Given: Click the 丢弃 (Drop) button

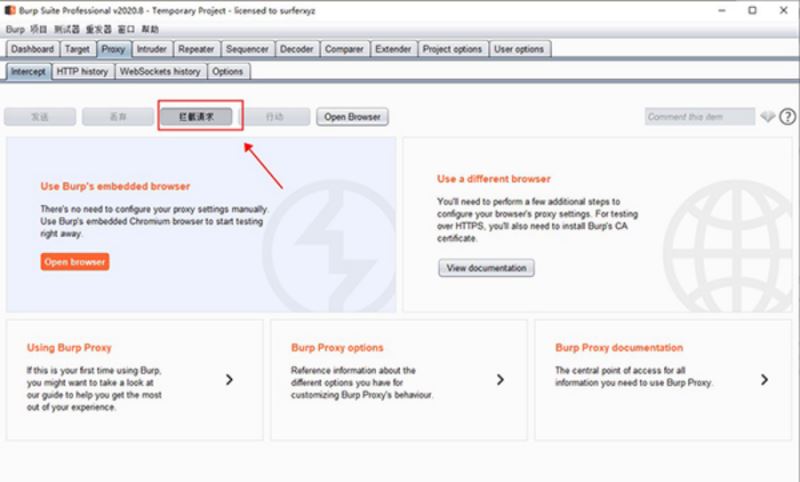Looking at the screenshot, I should point(118,117).
